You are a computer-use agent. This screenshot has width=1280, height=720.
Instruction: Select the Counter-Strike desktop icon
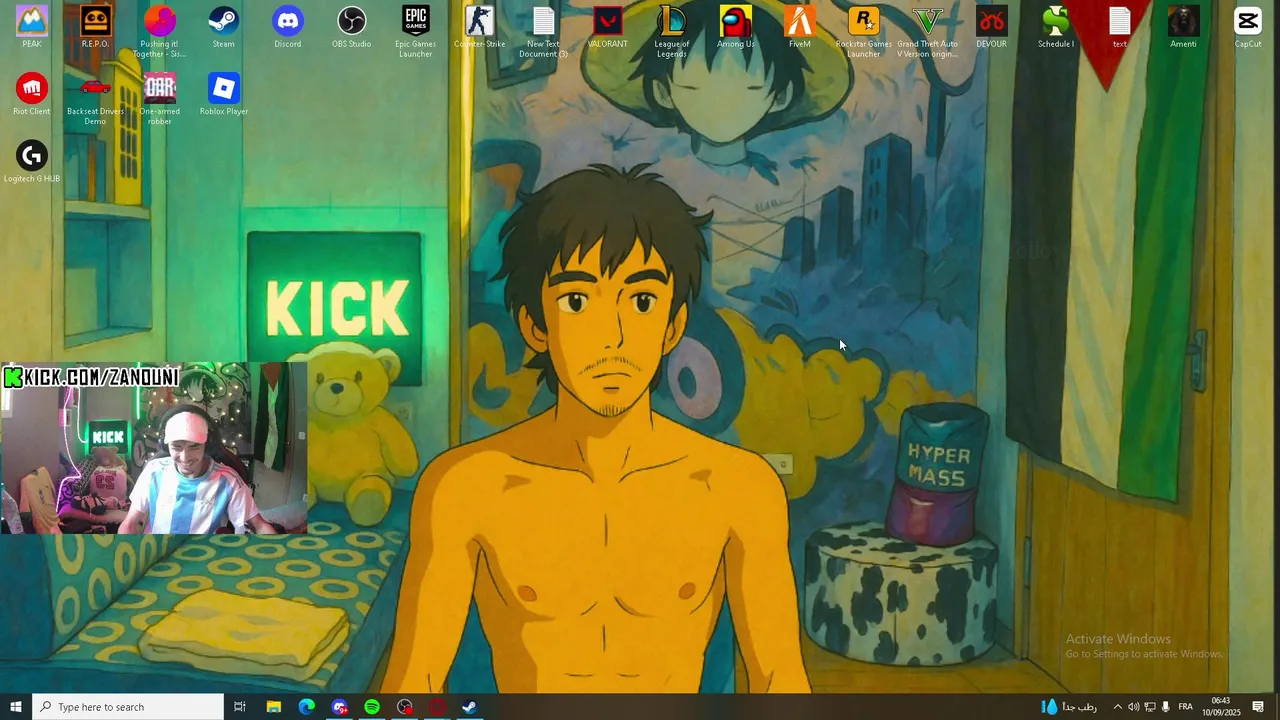479,27
